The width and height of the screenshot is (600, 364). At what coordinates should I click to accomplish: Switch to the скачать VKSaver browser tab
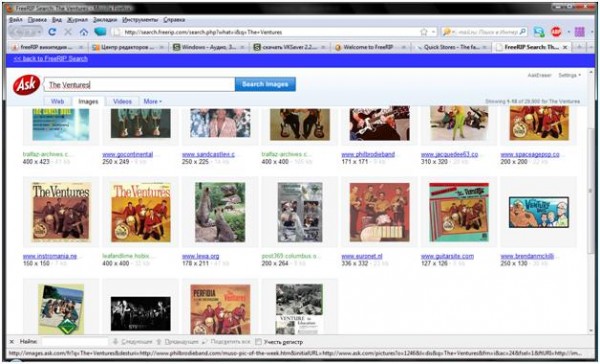[x=289, y=47]
